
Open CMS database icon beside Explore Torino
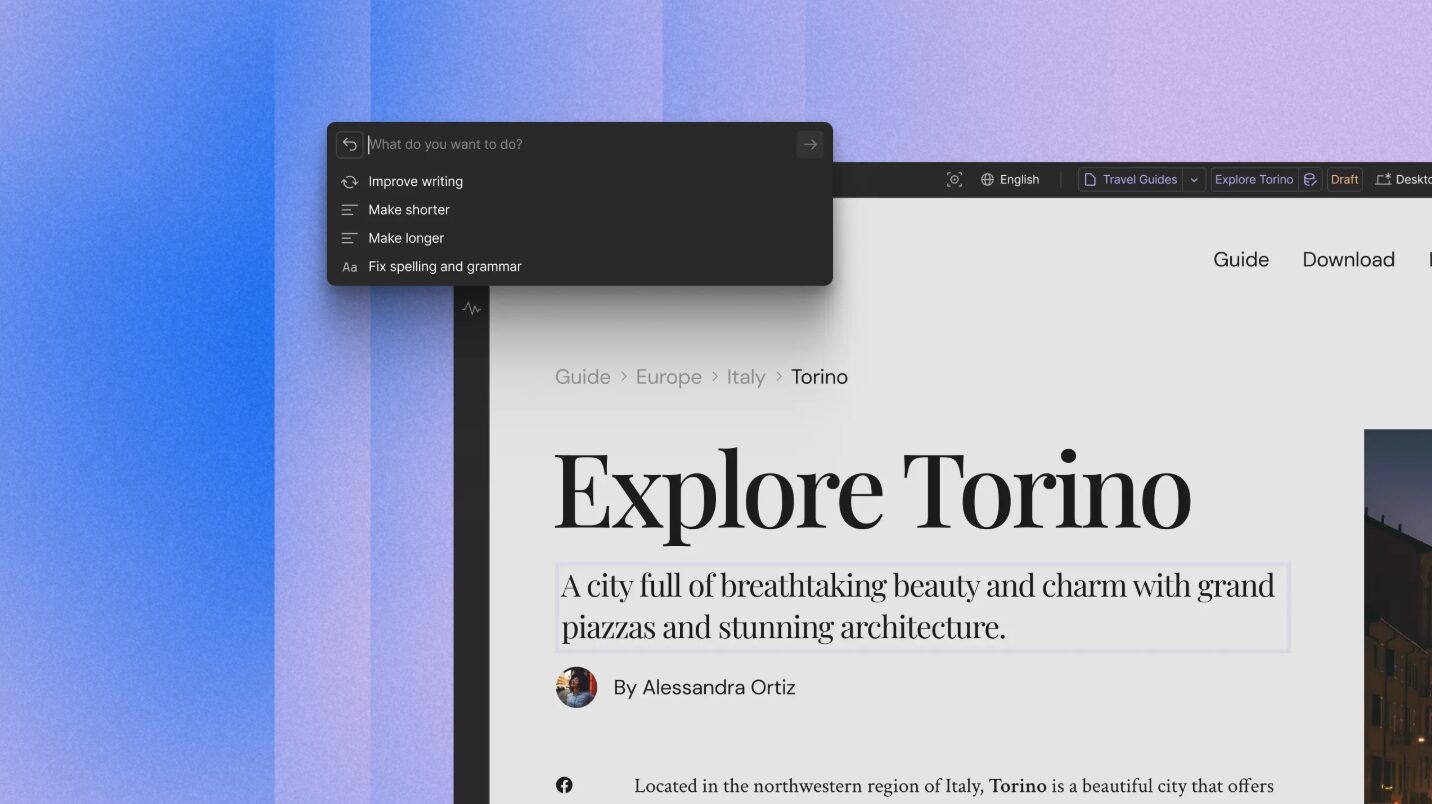1310,180
